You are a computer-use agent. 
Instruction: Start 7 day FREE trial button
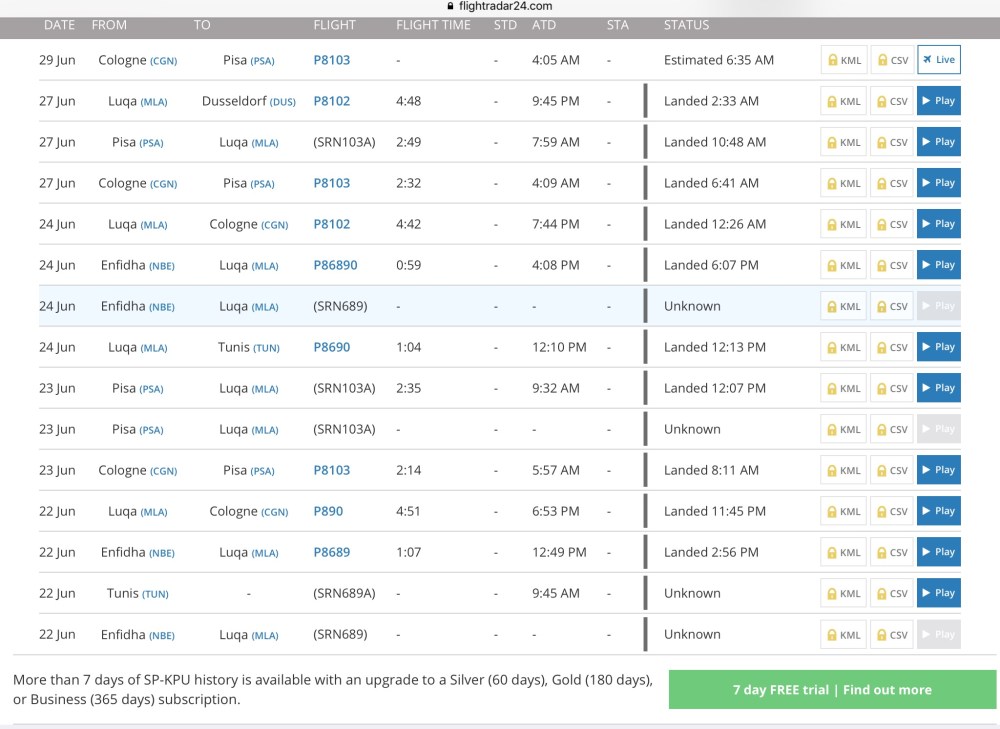pyautogui.click(x=832, y=689)
